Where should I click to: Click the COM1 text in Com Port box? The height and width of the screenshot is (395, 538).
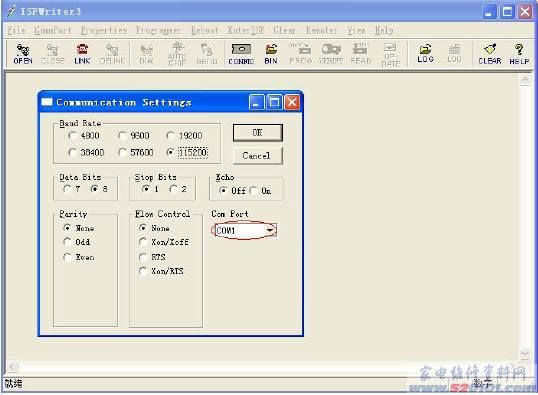coord(225,230)
